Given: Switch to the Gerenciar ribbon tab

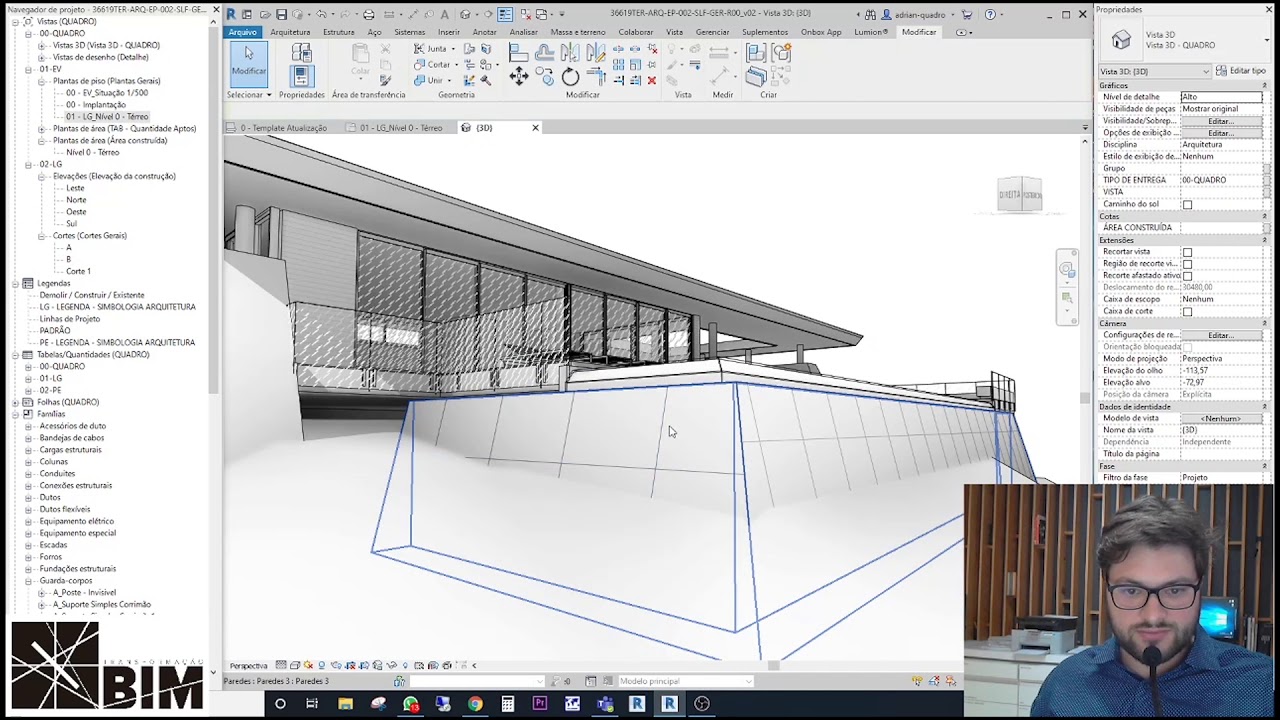Looking at the screenshot, I should tap(712, 32).
